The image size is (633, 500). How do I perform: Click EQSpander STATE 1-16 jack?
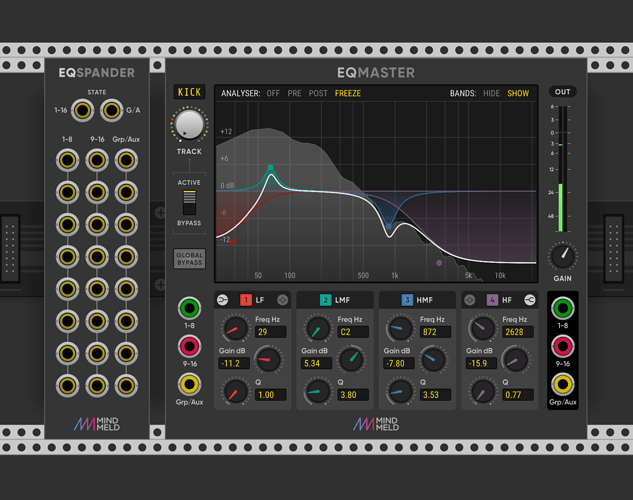[x=82, y=110]
